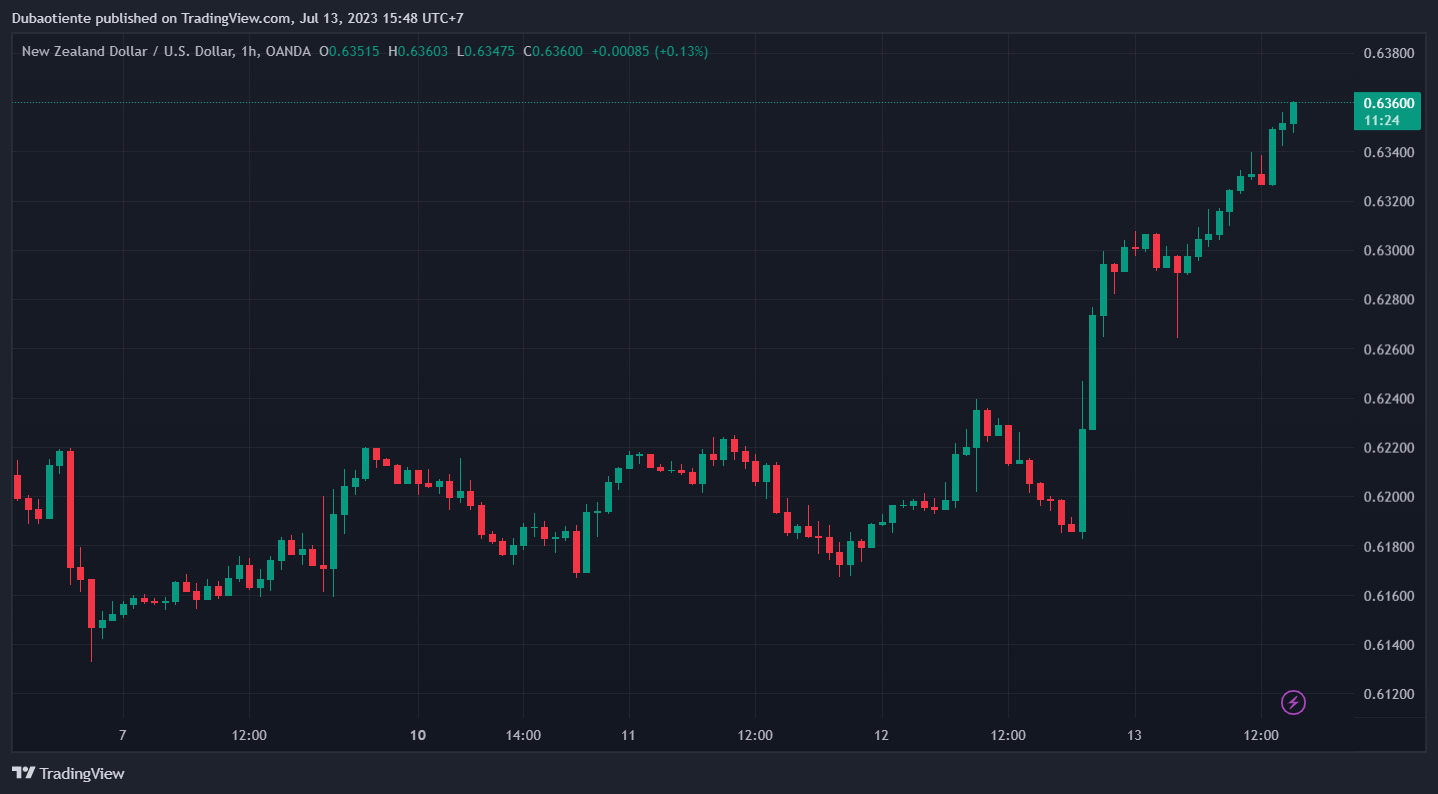Screen dimensions: 1438x794
Task: Click the purple lightning bolt icon
Action: coord(1294,702)
